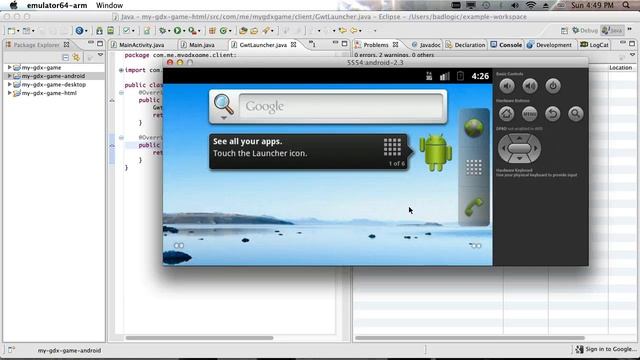Image resolution: width=640 pixels, height=360 pixels.
Task: Open the Console view tab
Action: [506, 45]
